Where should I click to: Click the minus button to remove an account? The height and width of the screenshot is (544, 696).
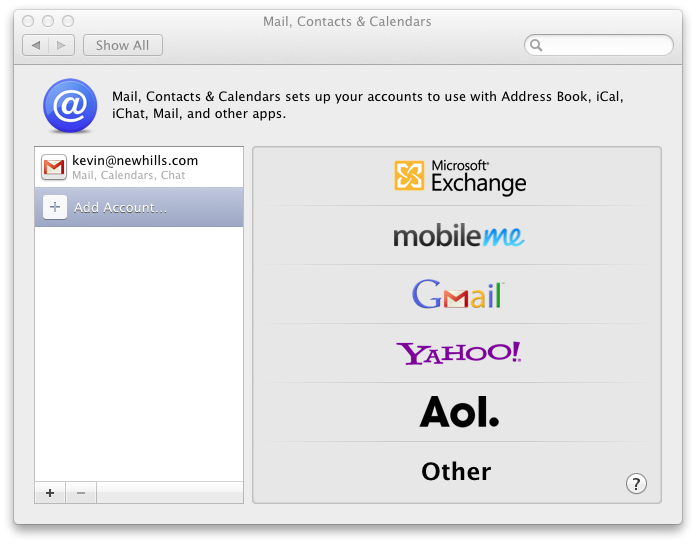pos(81,493)
